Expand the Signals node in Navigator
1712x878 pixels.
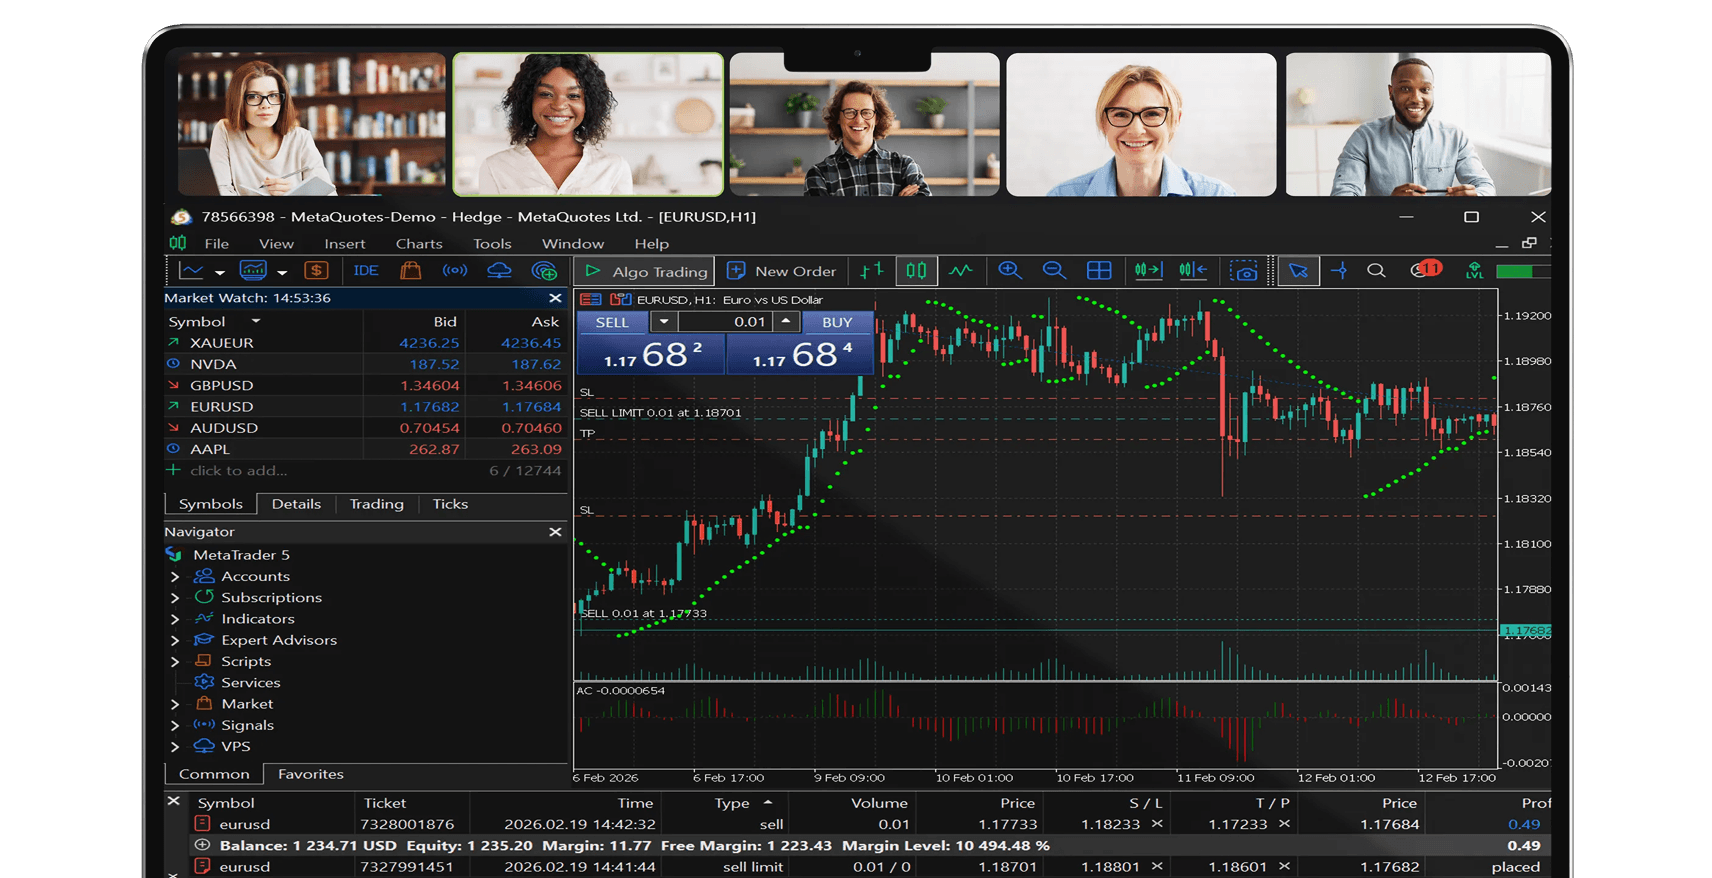[175, 726]
